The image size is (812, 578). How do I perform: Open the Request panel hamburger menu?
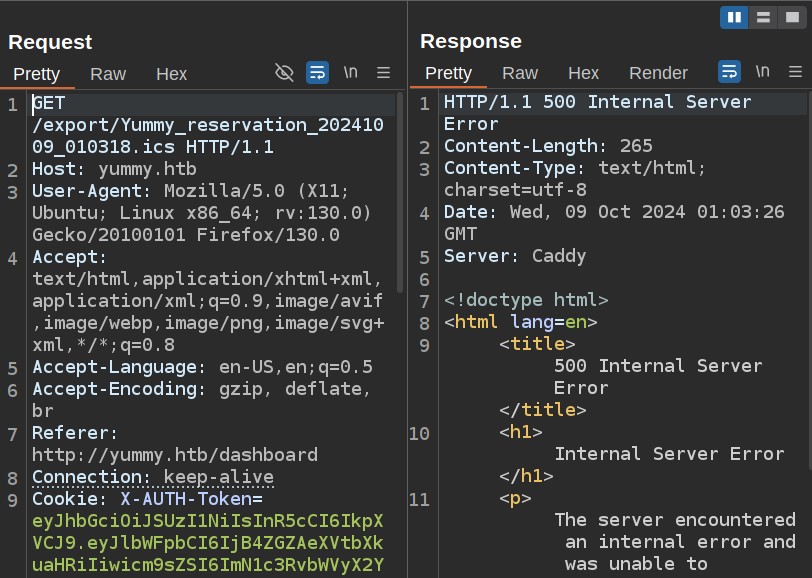[x=383, y=72]
